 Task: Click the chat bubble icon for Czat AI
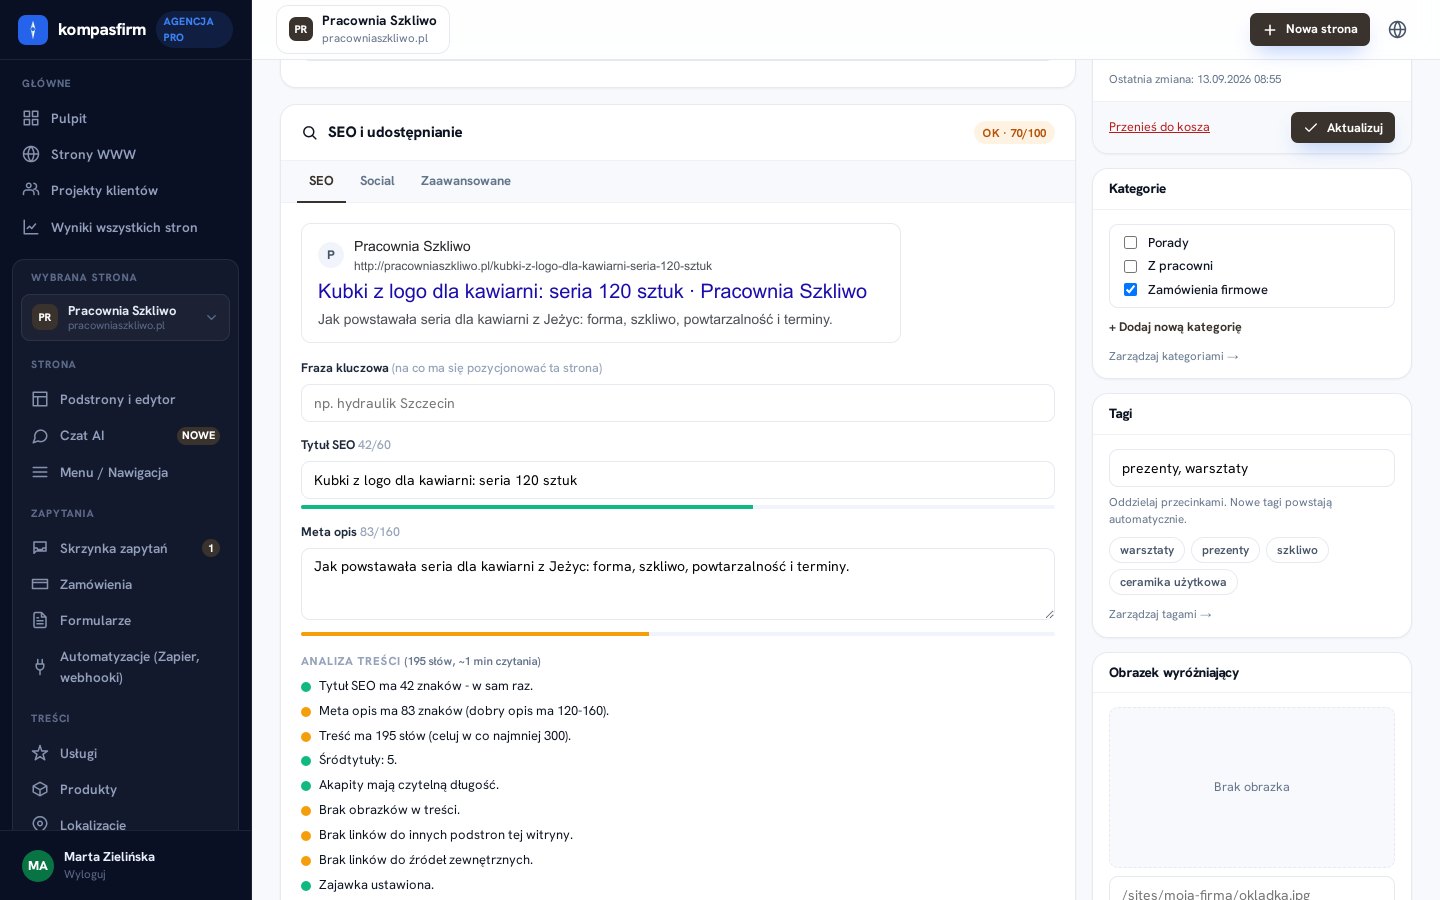[40, 436]
